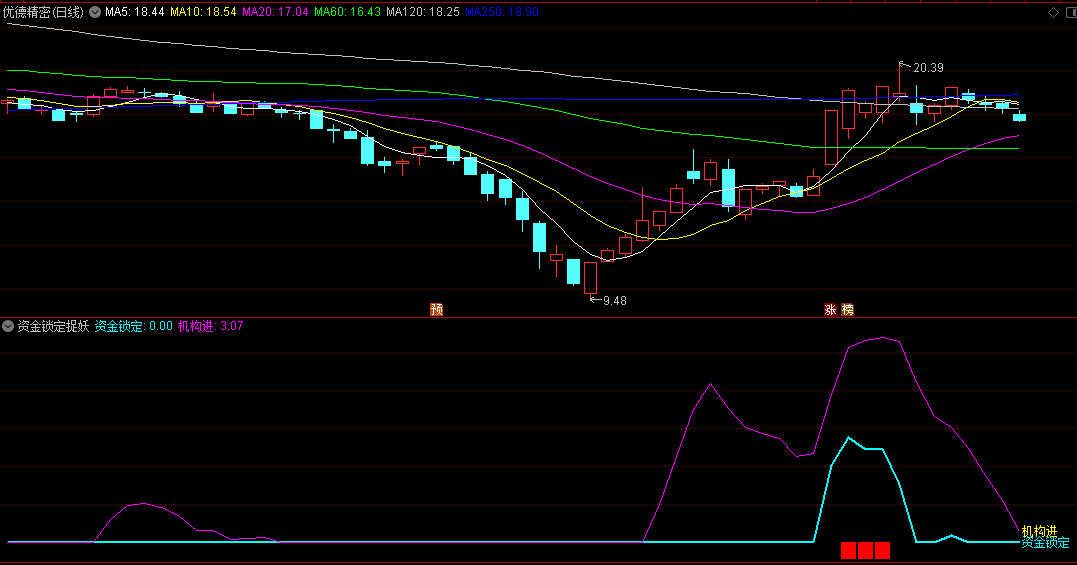Screen dimensions: 1077x565
Task: Select the last red signal block
Action: (883, 550)
